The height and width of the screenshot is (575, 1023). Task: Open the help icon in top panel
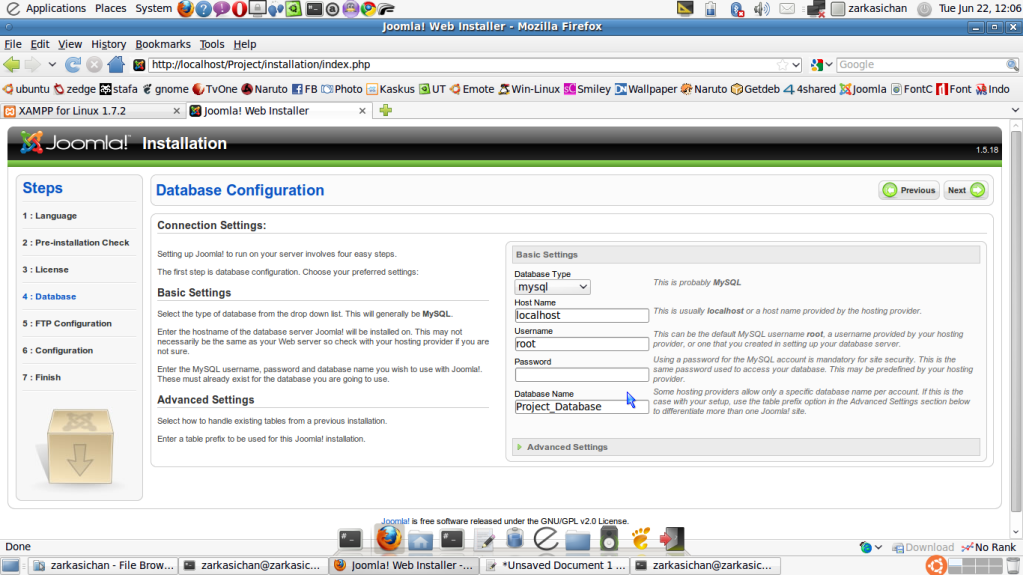(x=204, y=8)
